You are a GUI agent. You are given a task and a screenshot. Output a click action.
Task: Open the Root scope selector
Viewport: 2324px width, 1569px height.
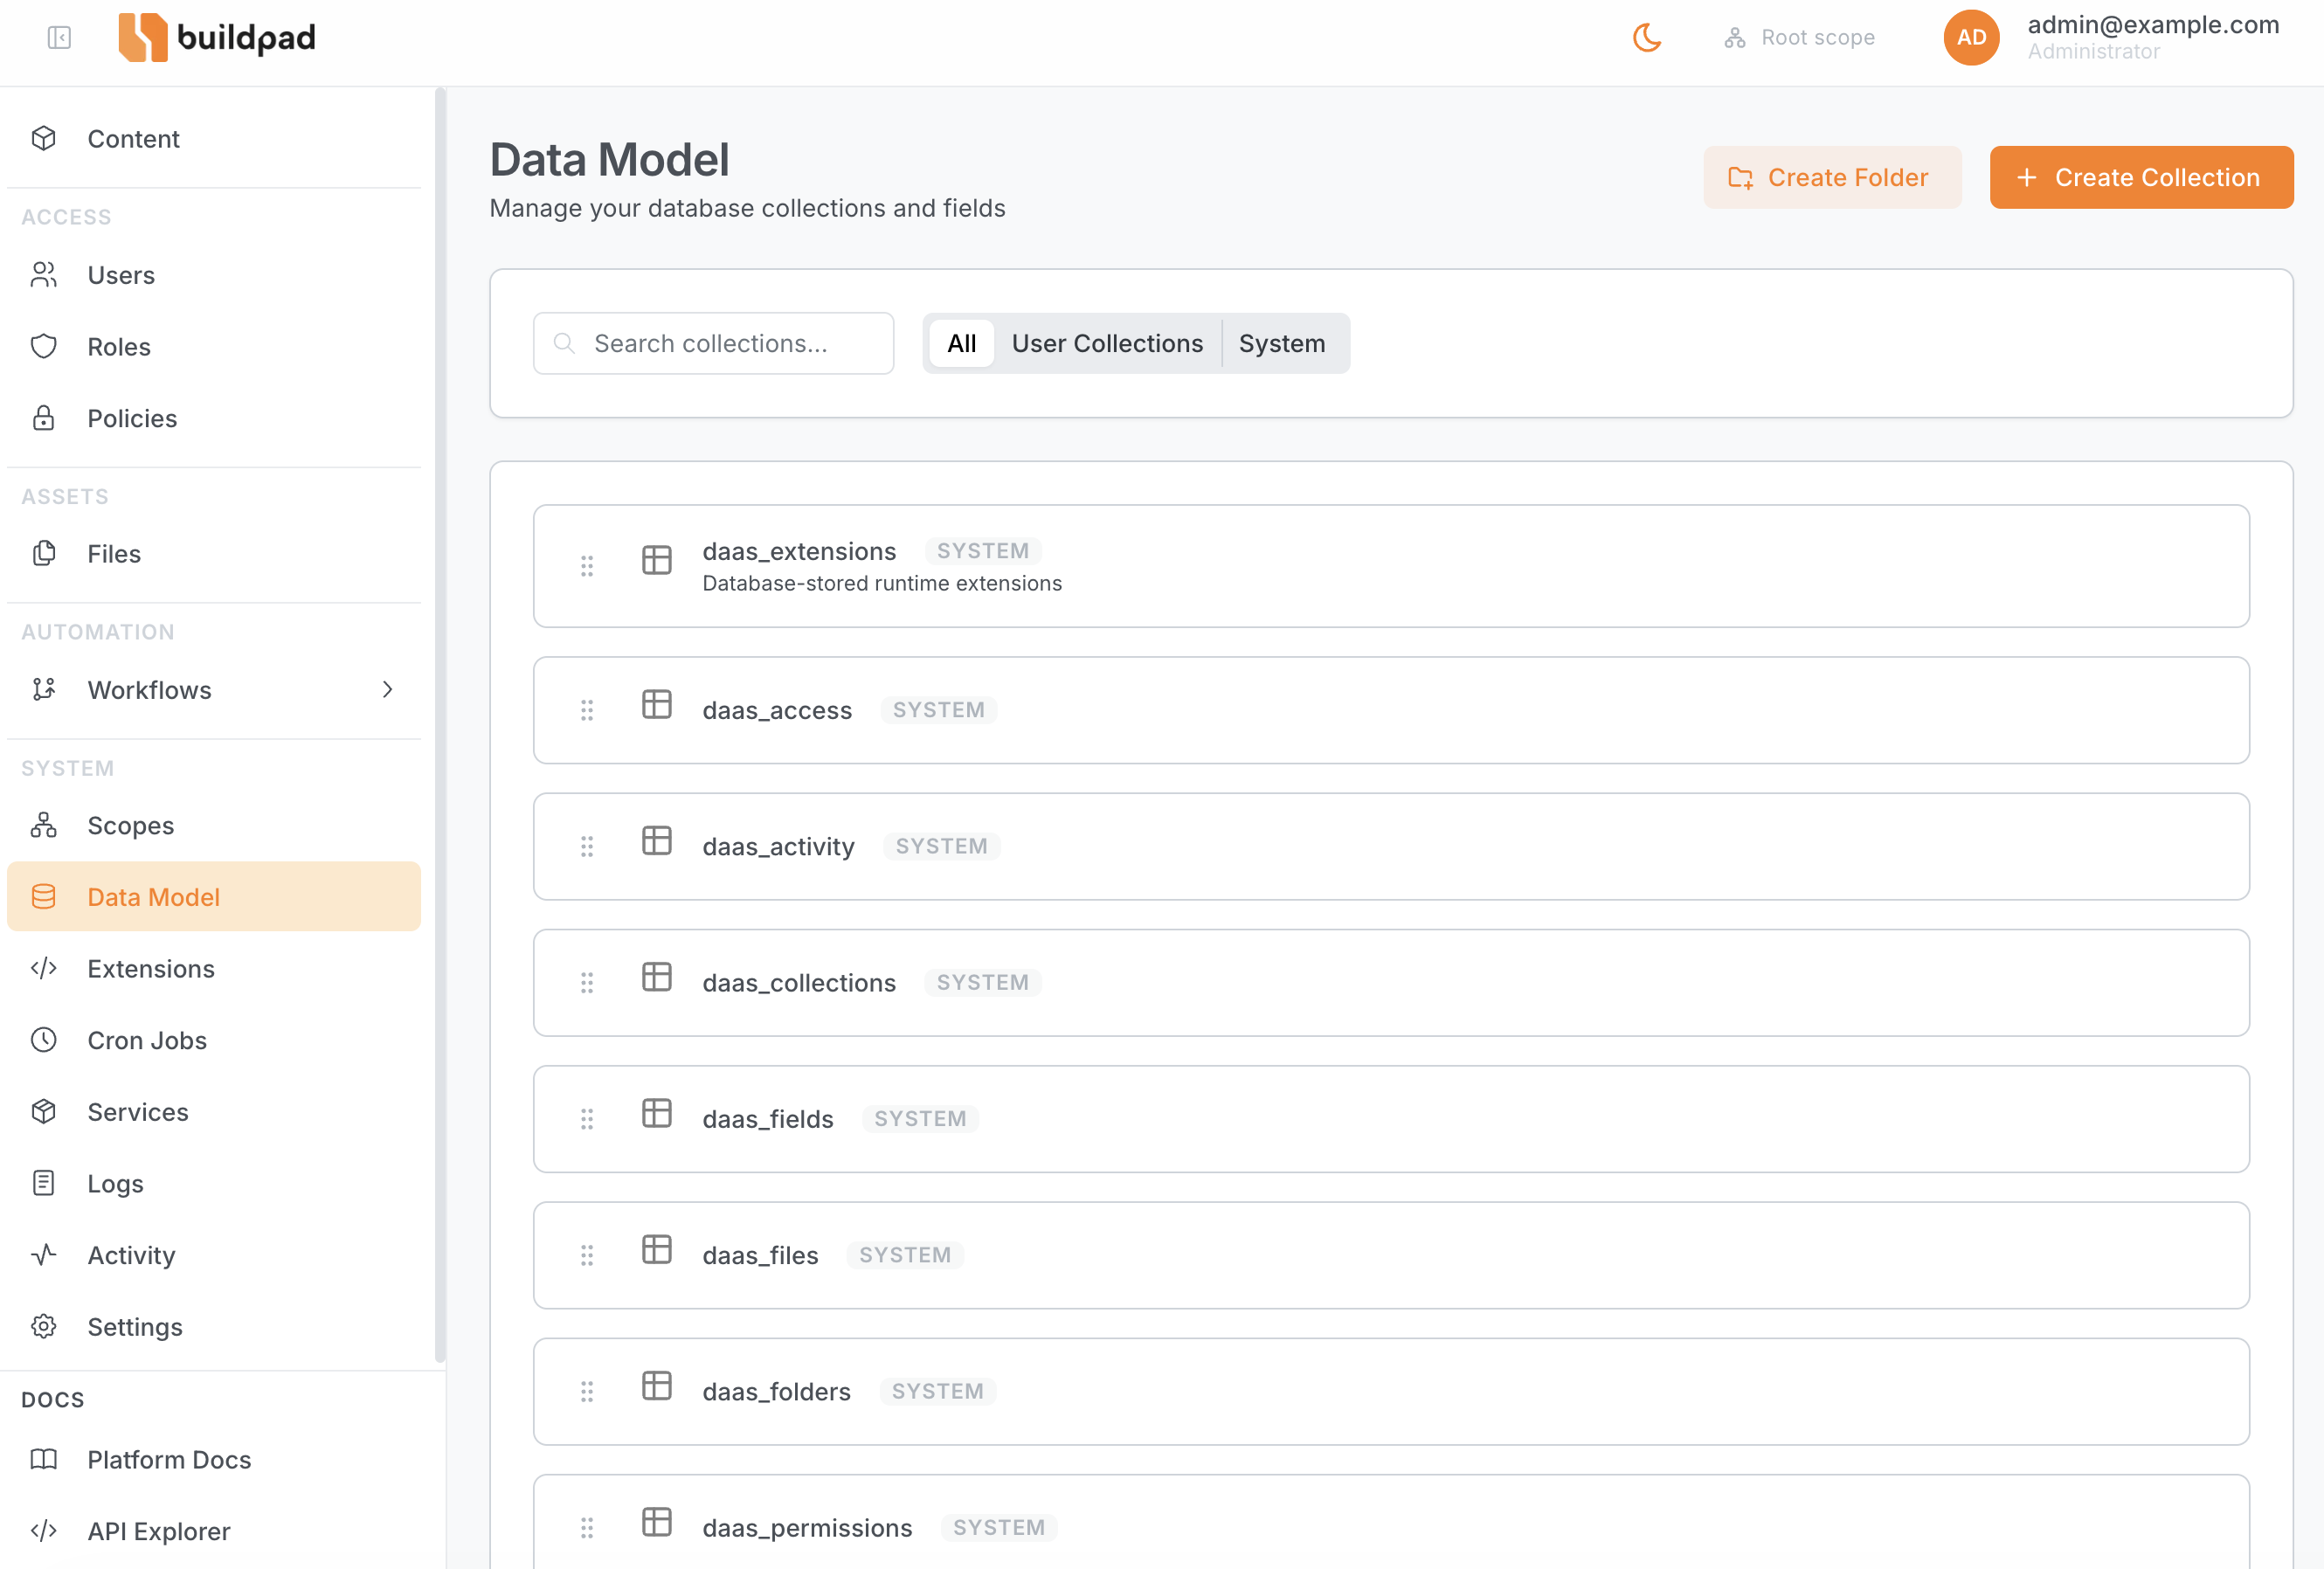click(x=1799, y=38)
